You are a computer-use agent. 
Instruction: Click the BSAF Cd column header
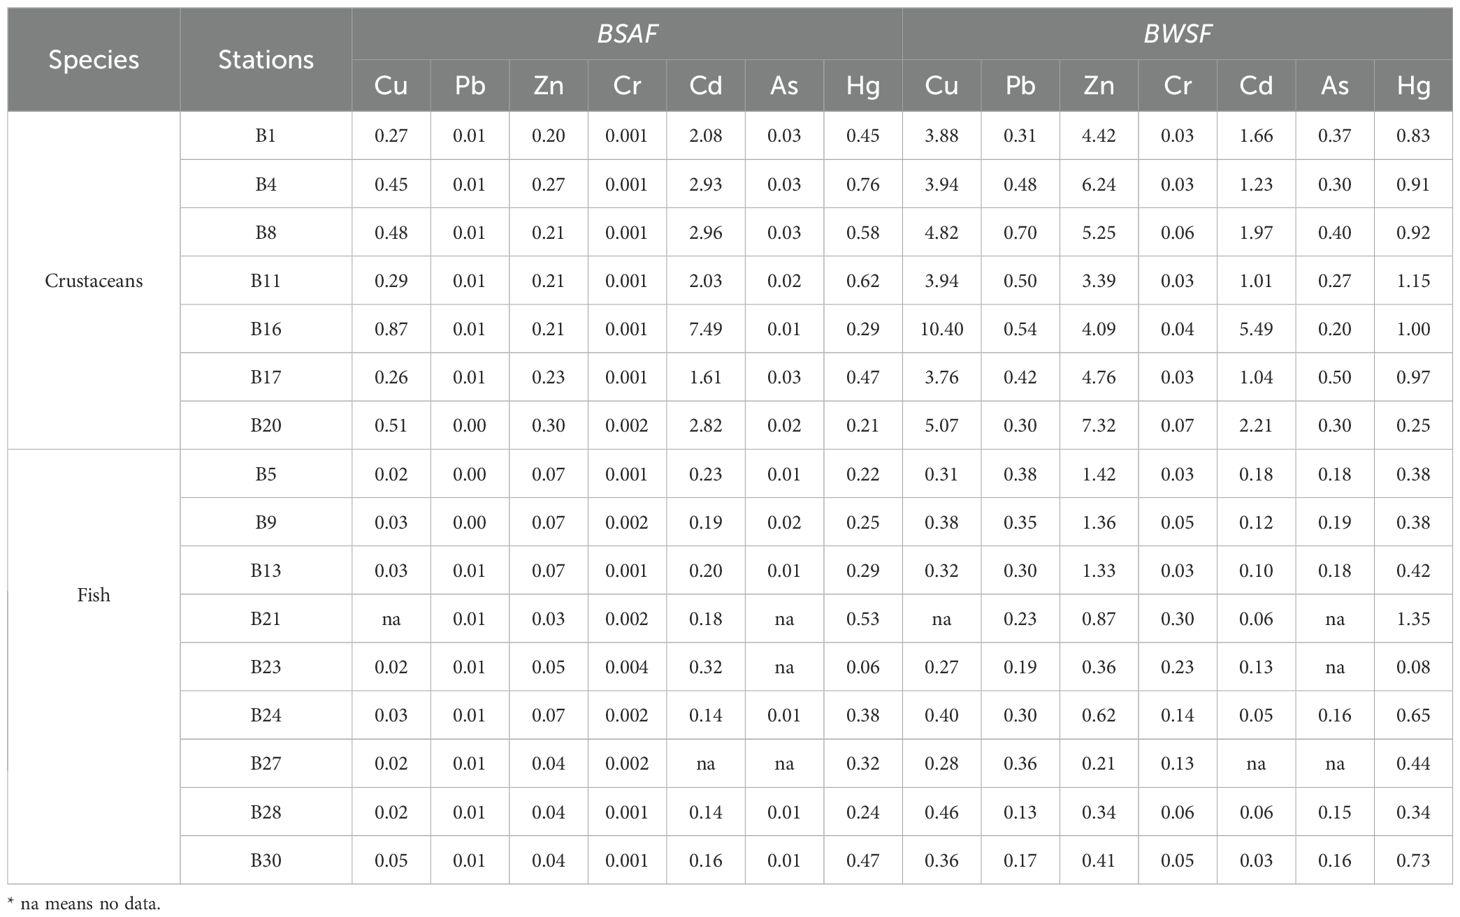click(x=706, y=86)
